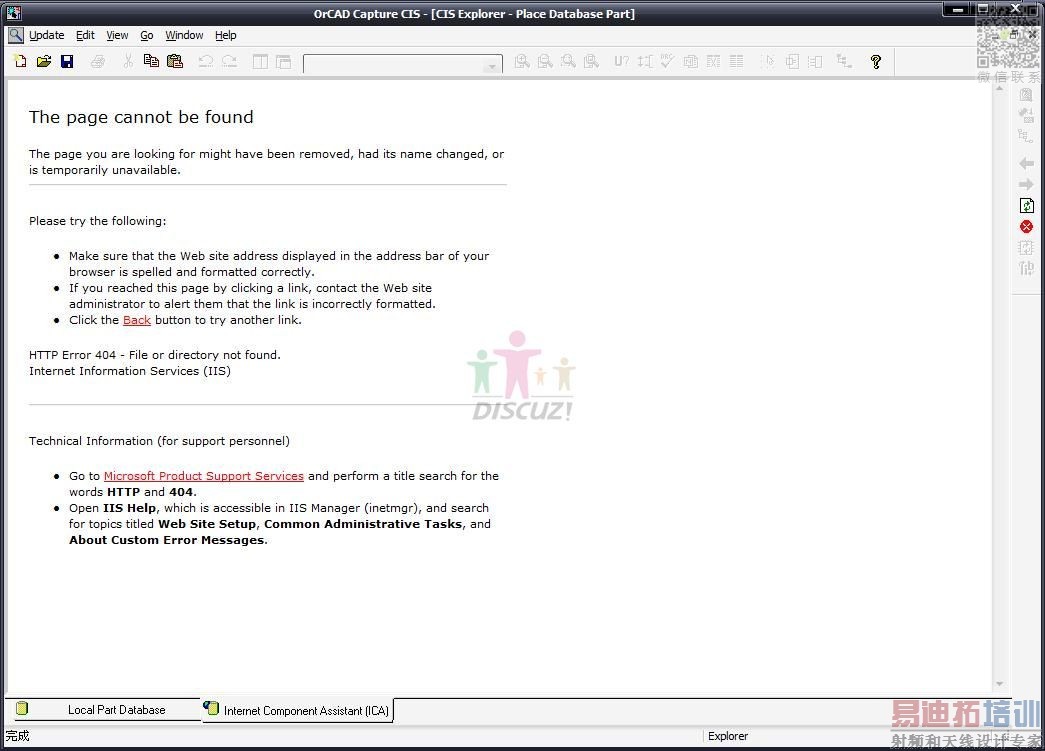Follow the Back link in error page

point(137,320)
